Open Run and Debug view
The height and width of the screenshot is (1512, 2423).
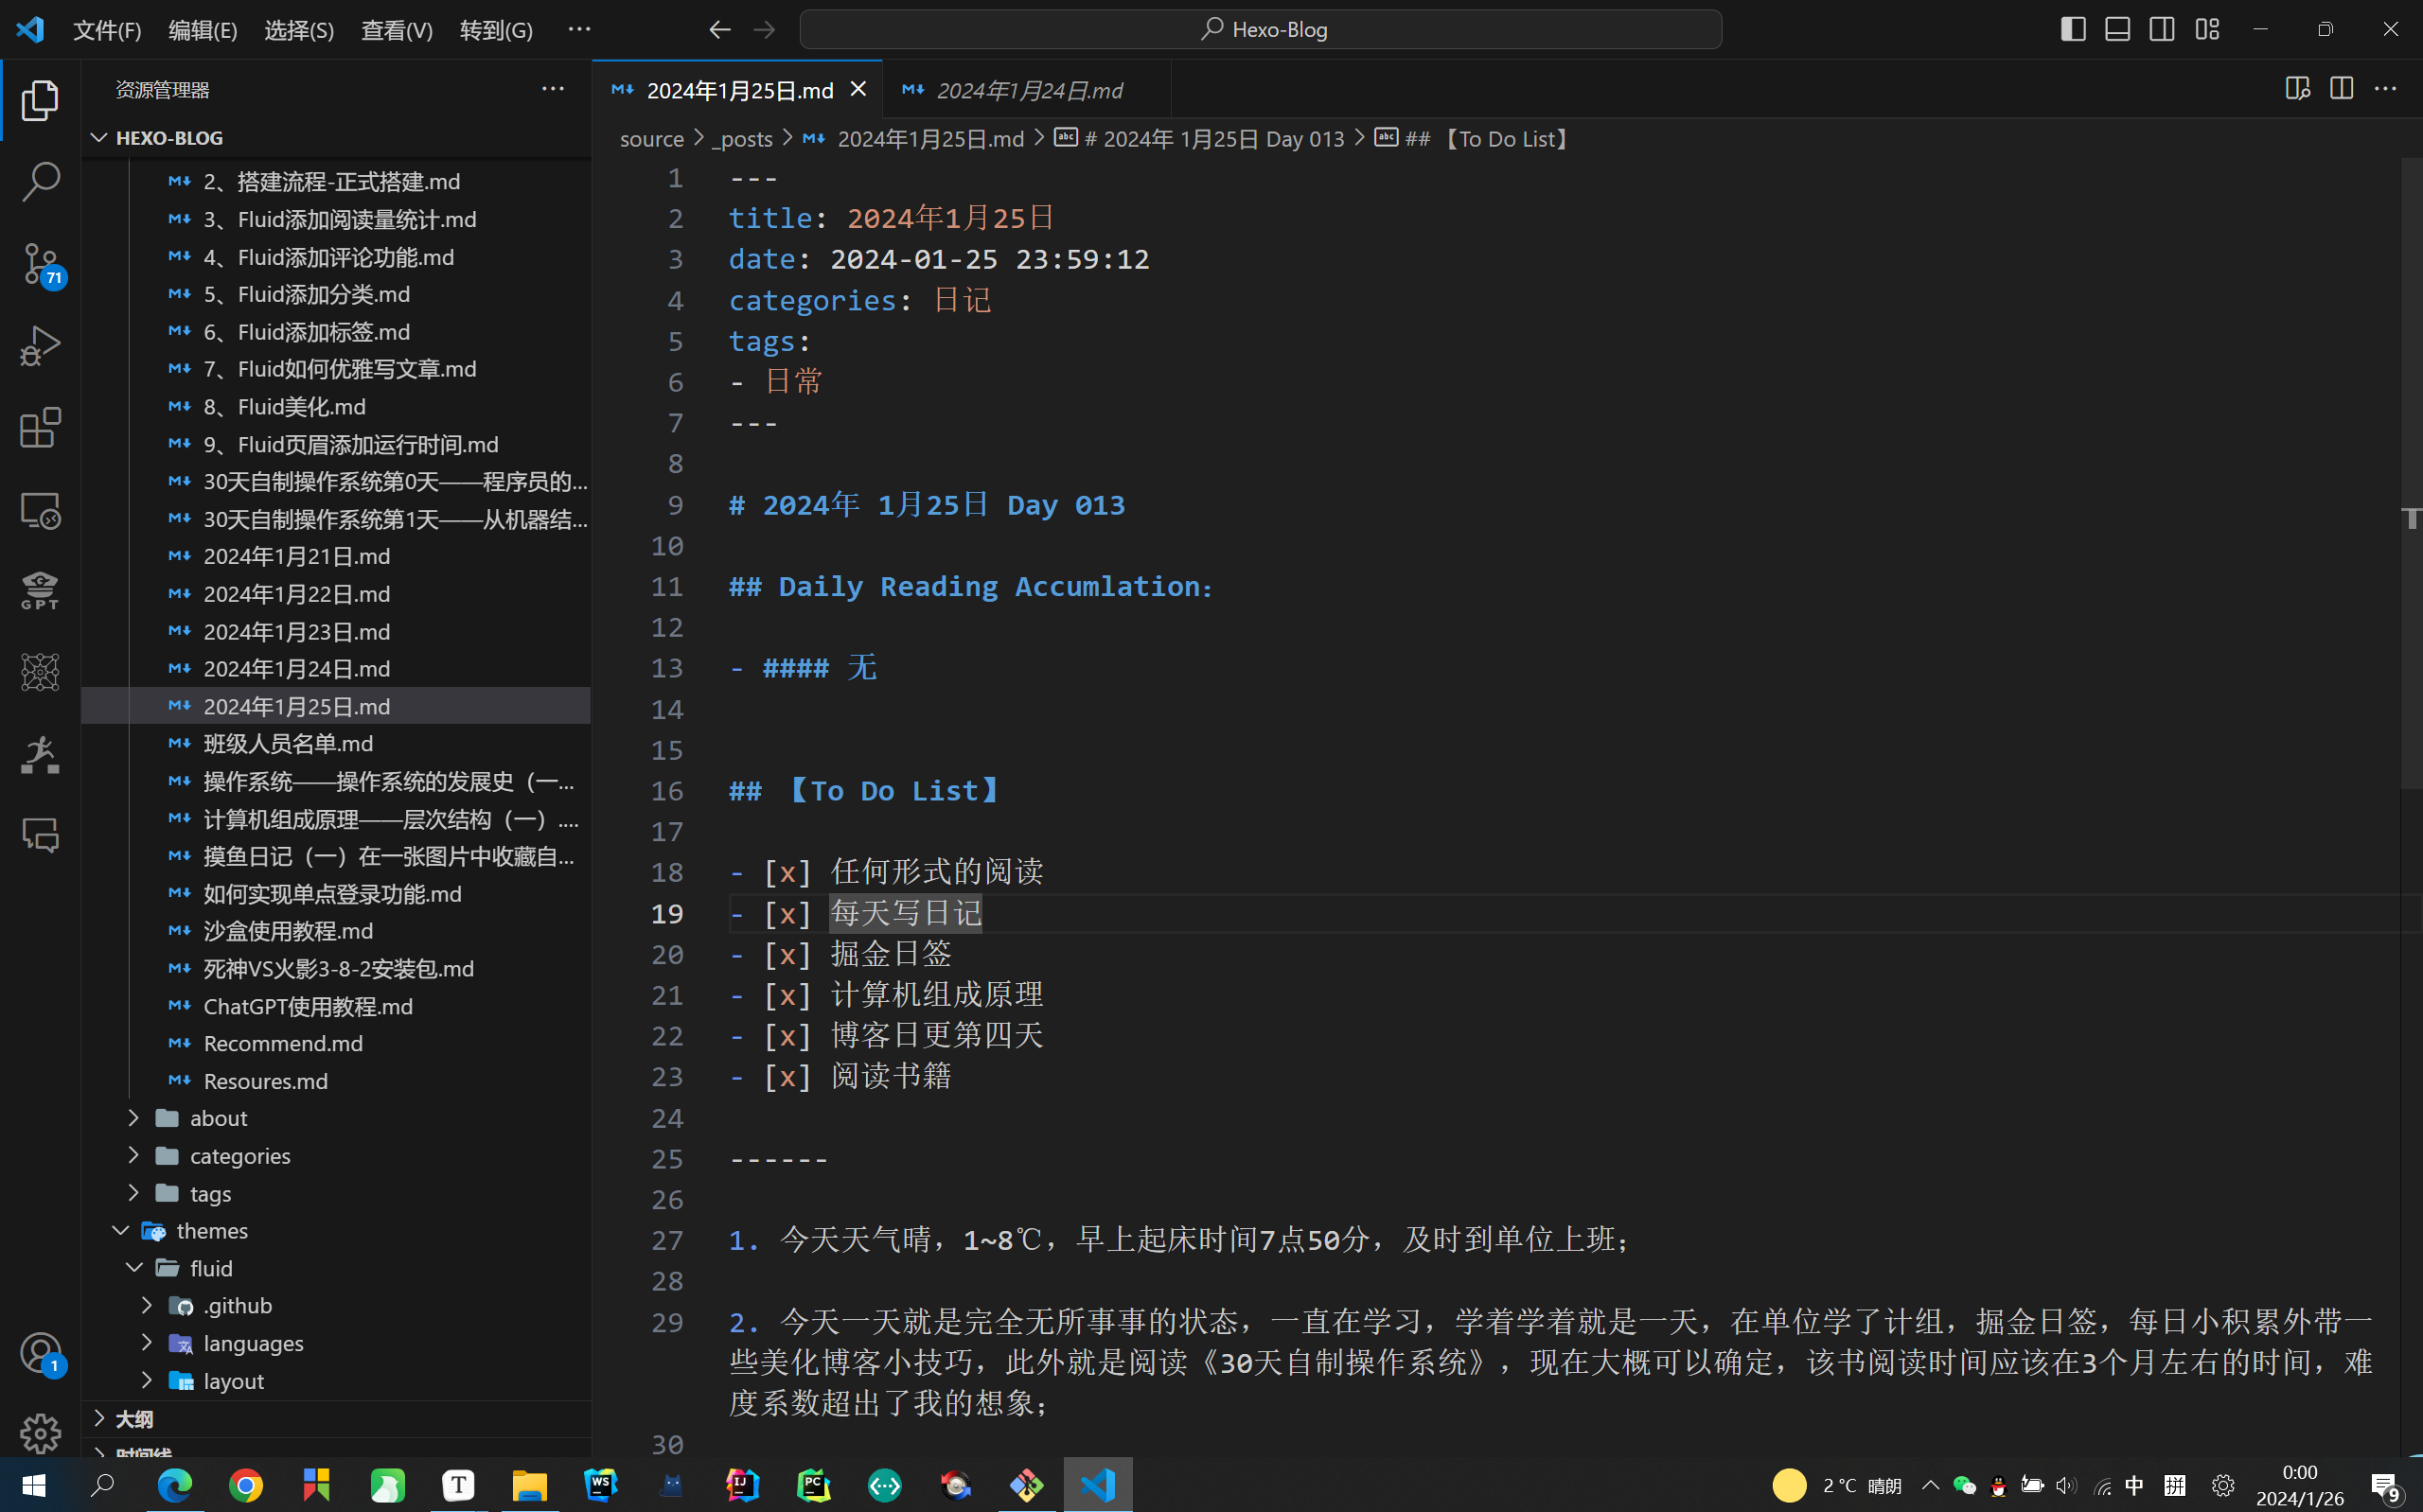[x=40, y=346]
